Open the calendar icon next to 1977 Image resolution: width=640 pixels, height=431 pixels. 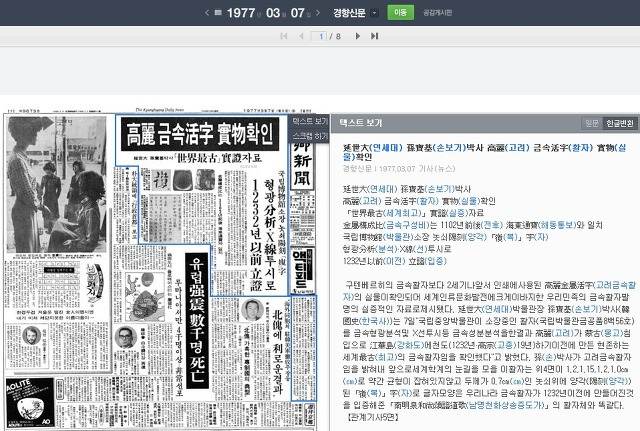(218, 13)
